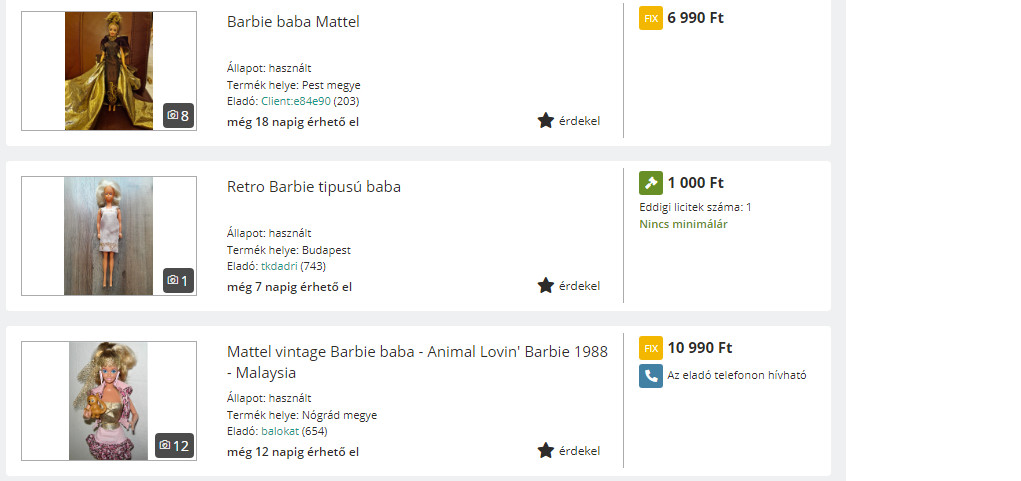Toggle the érdekel star on the Animal Lovin' Barbie listing
Image resolution: width=1021 pixels, height=481 pixels.
pyautogui.click(x=546, y=451)
